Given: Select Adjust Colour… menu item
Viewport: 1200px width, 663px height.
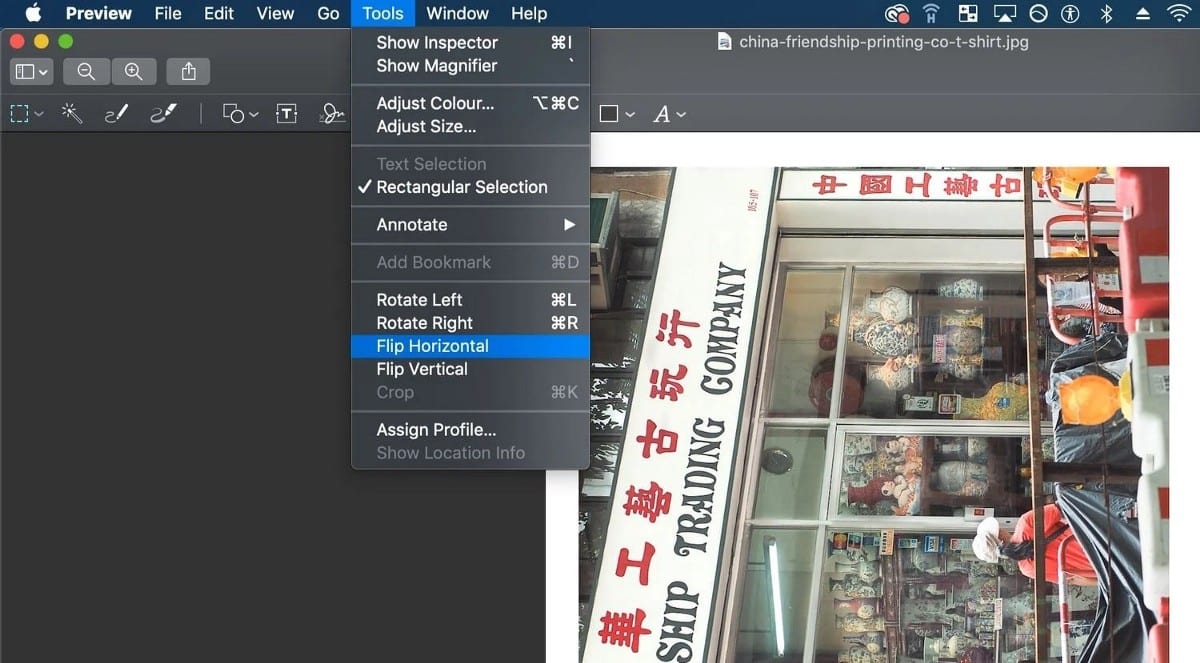Looking at the screenshot, I should point(470,104).
